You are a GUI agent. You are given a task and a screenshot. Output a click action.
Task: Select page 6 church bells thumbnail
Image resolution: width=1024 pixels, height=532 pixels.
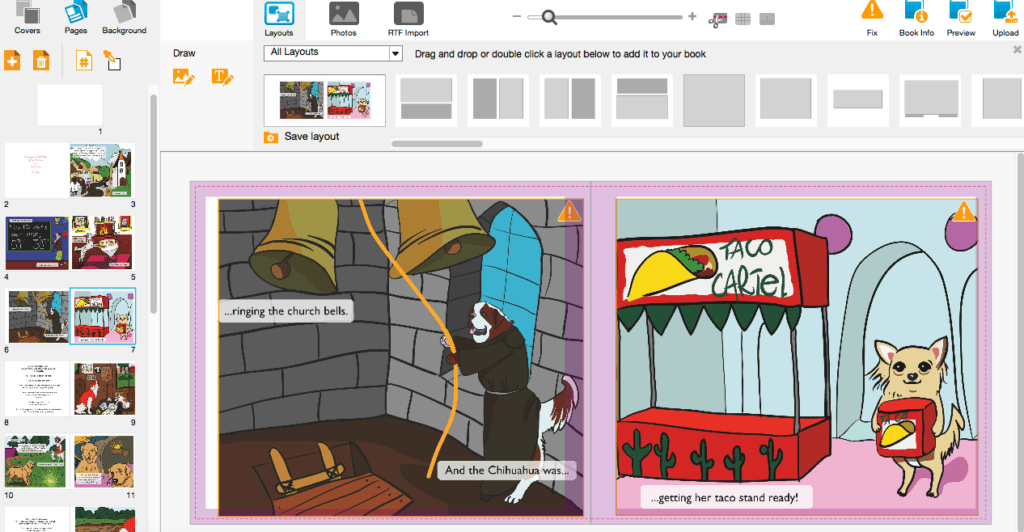(39, 317)
